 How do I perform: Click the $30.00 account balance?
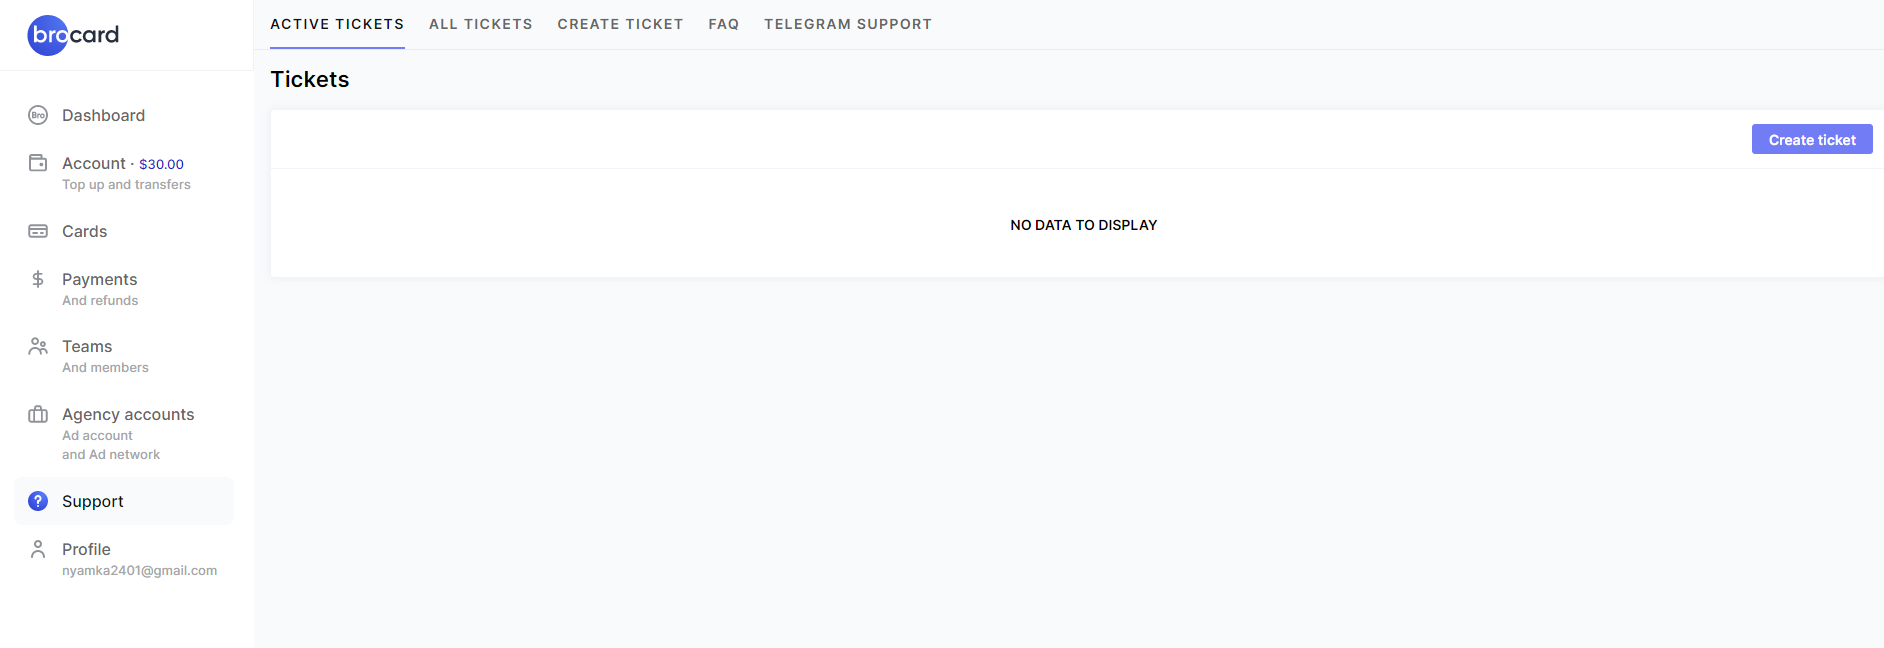point(161,164)
